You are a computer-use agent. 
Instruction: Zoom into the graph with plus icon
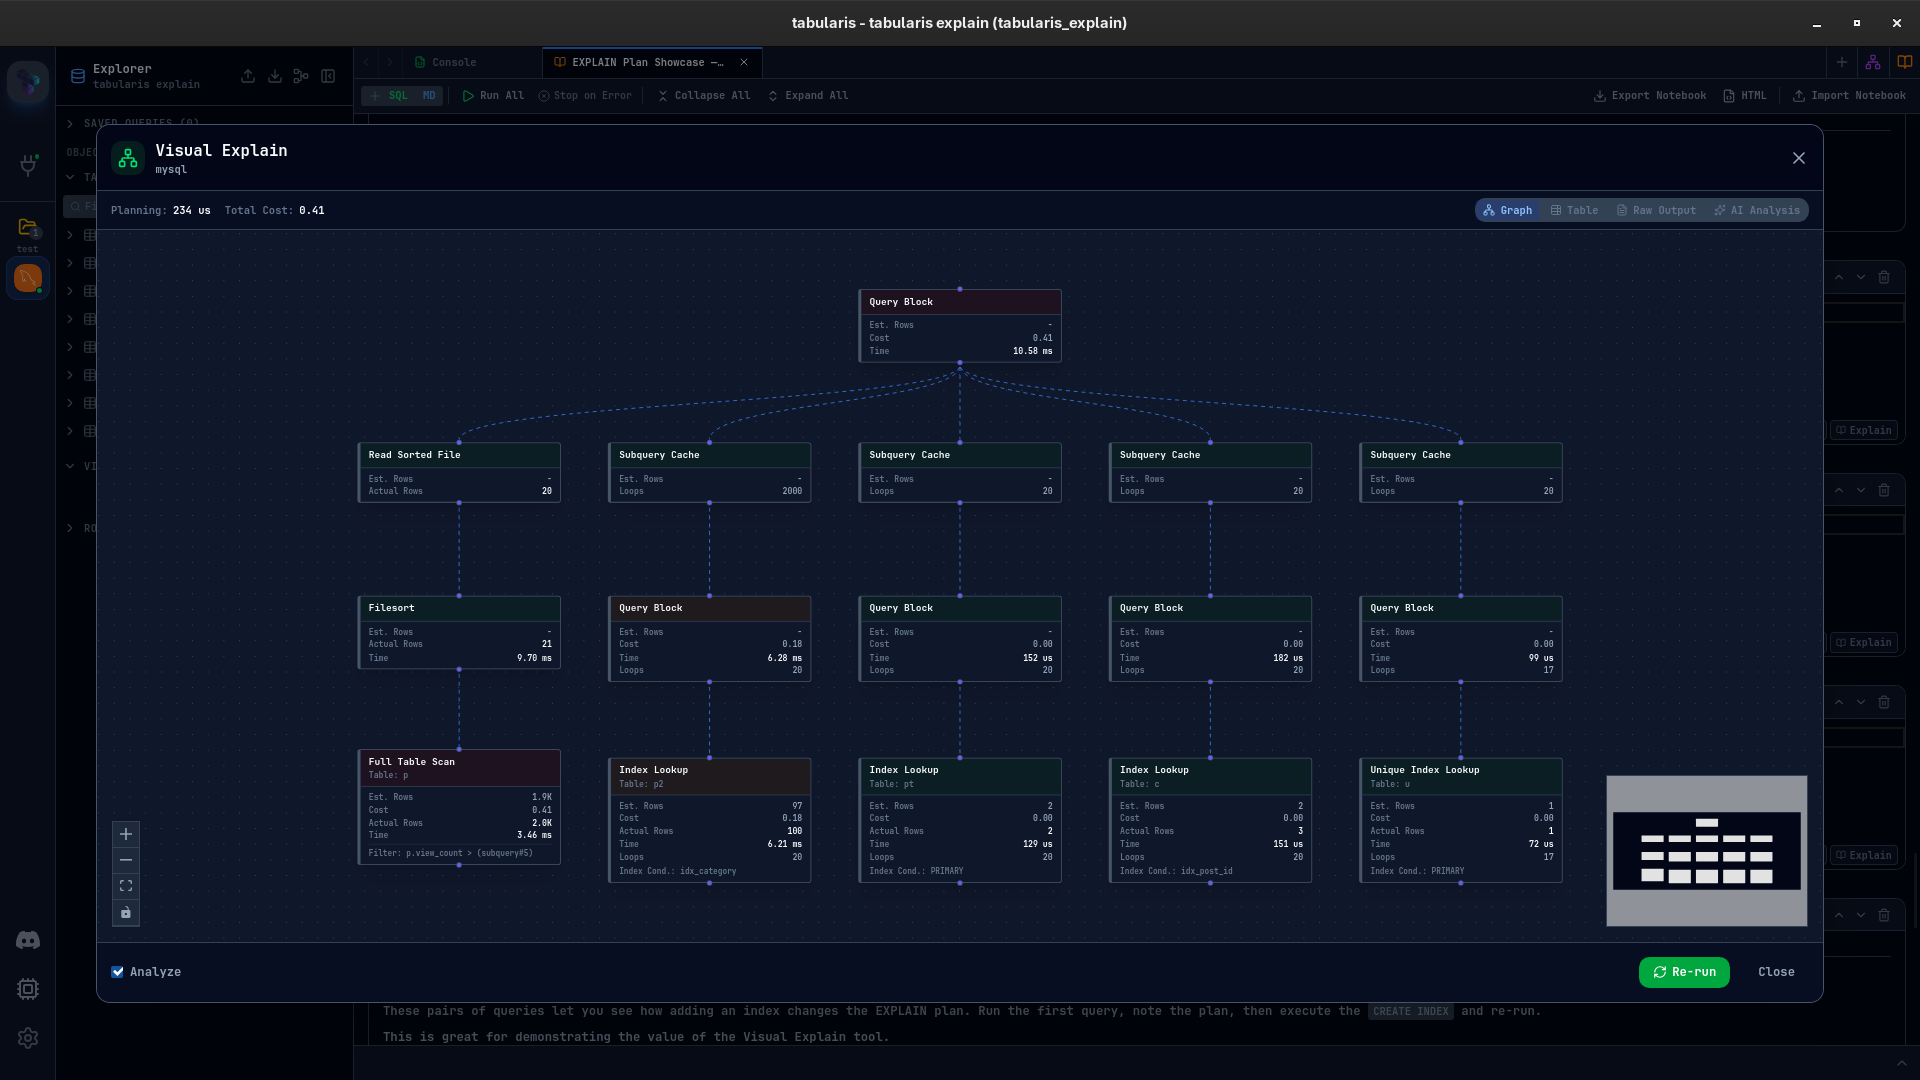(x=126, y=834)
